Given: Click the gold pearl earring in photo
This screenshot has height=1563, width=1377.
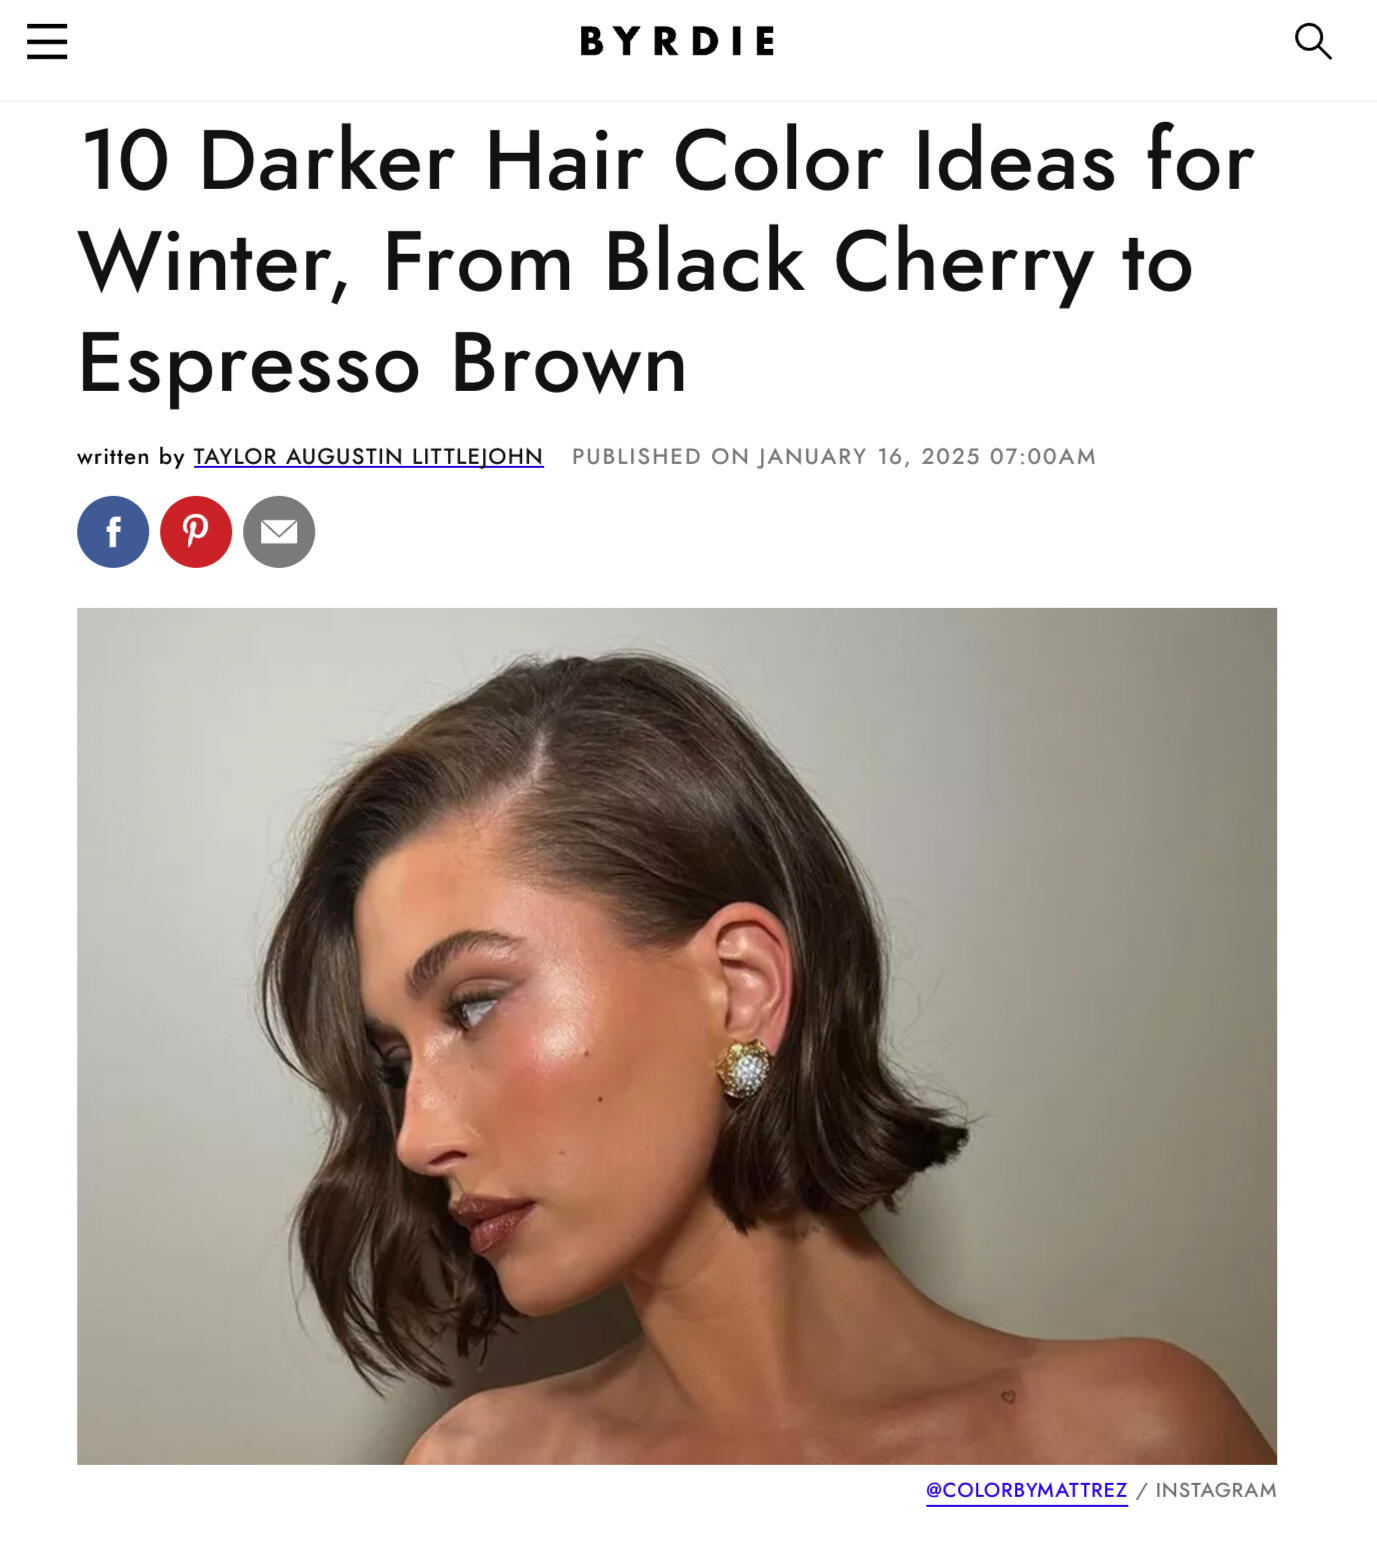Looking at the screenshot, I should 744,1070.
